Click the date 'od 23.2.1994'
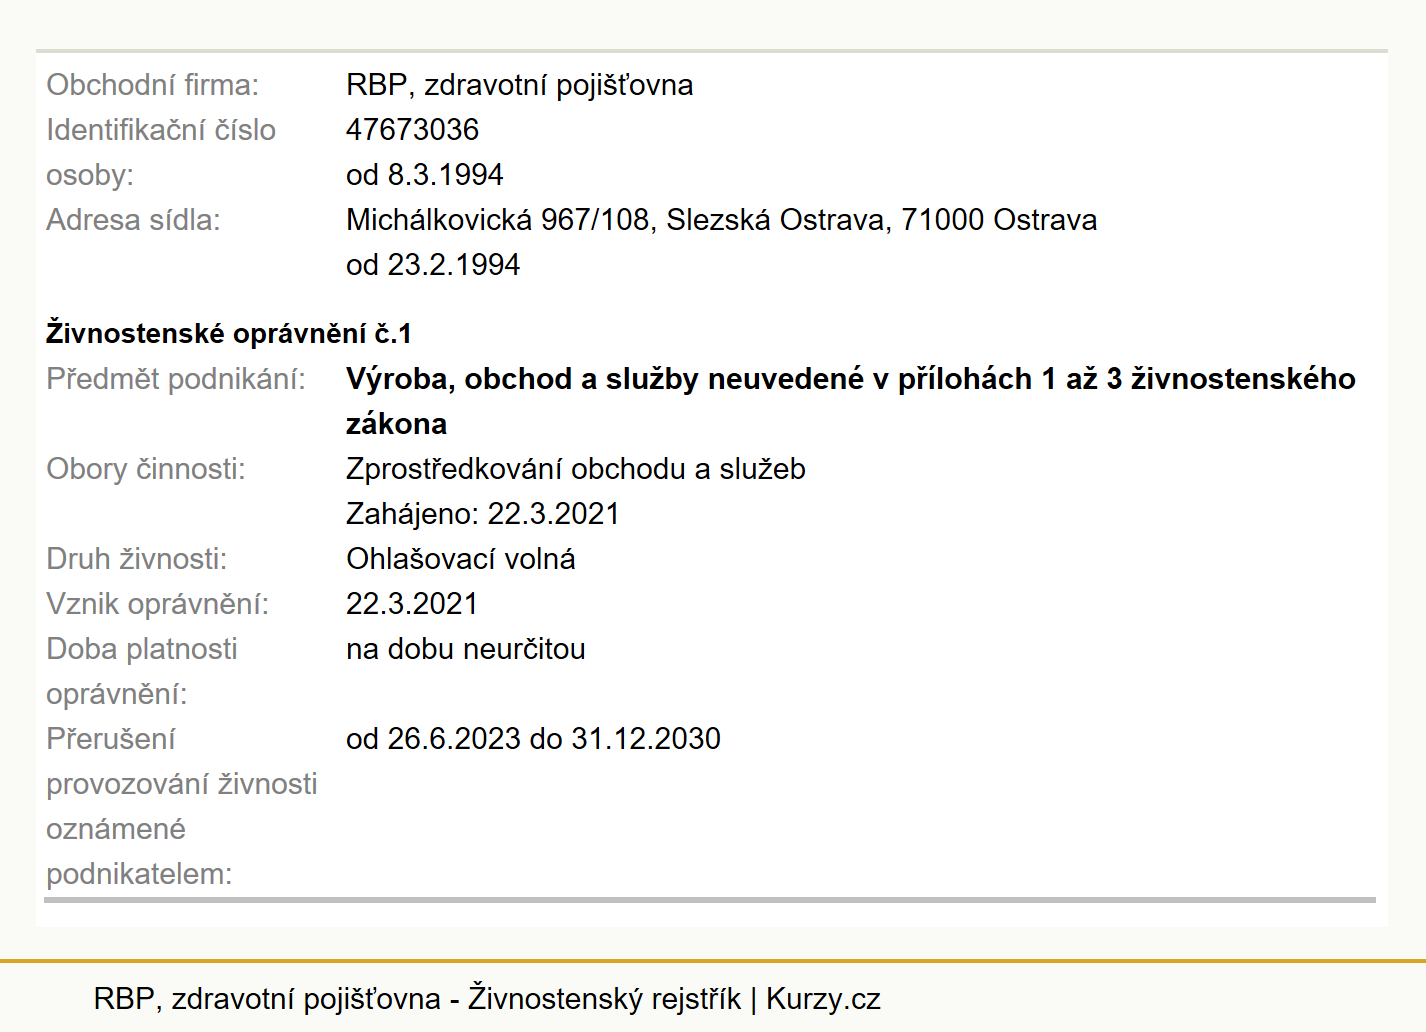This screenshot has height=1032, width=1426. coord(433,265)
